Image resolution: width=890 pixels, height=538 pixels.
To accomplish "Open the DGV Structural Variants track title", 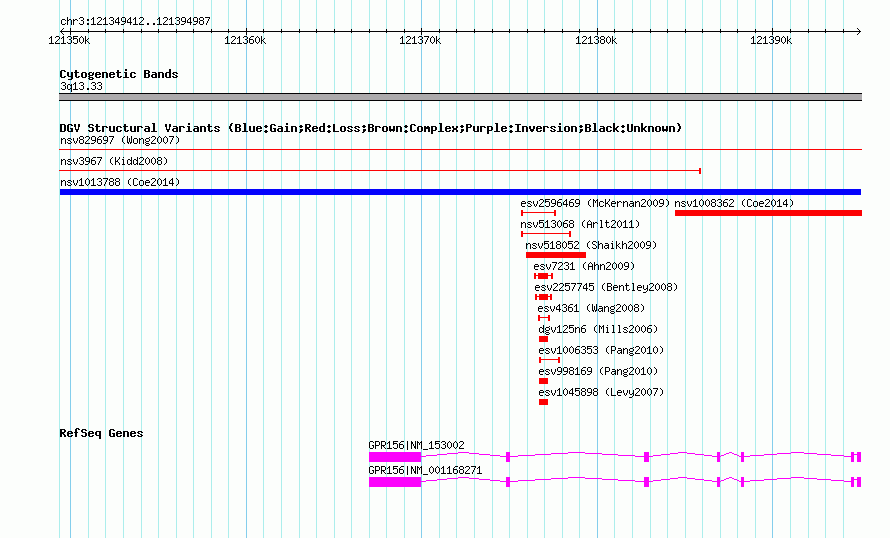I will point(371,128).
